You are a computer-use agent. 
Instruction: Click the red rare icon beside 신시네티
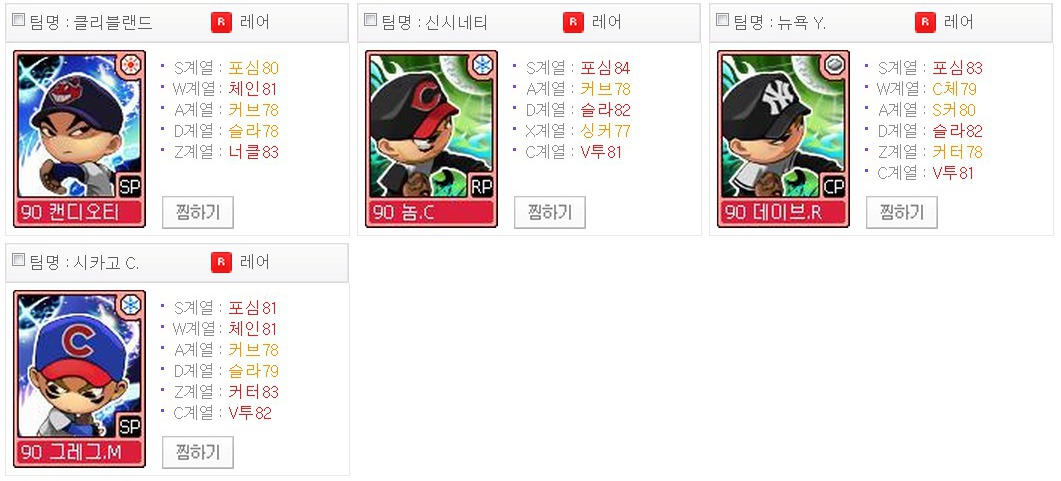tap(573, 22)
